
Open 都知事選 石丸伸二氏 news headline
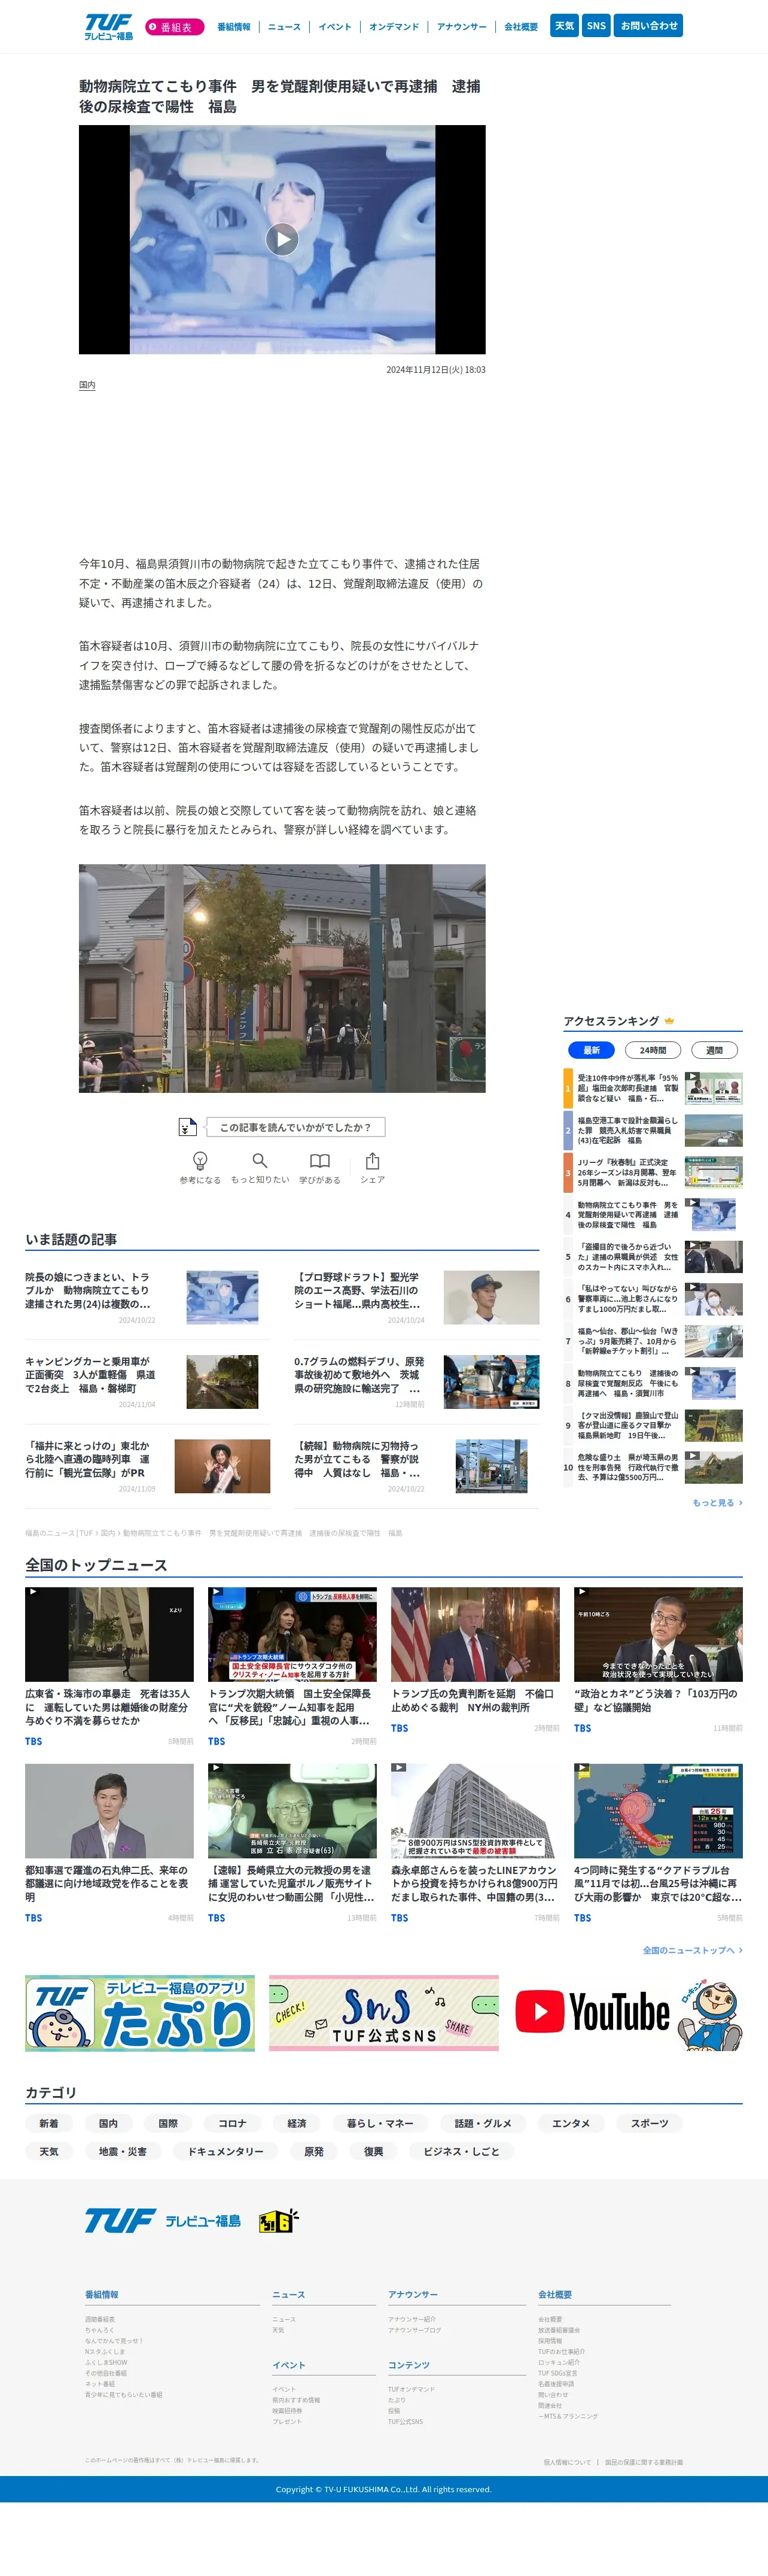[x=109, y=1883]
